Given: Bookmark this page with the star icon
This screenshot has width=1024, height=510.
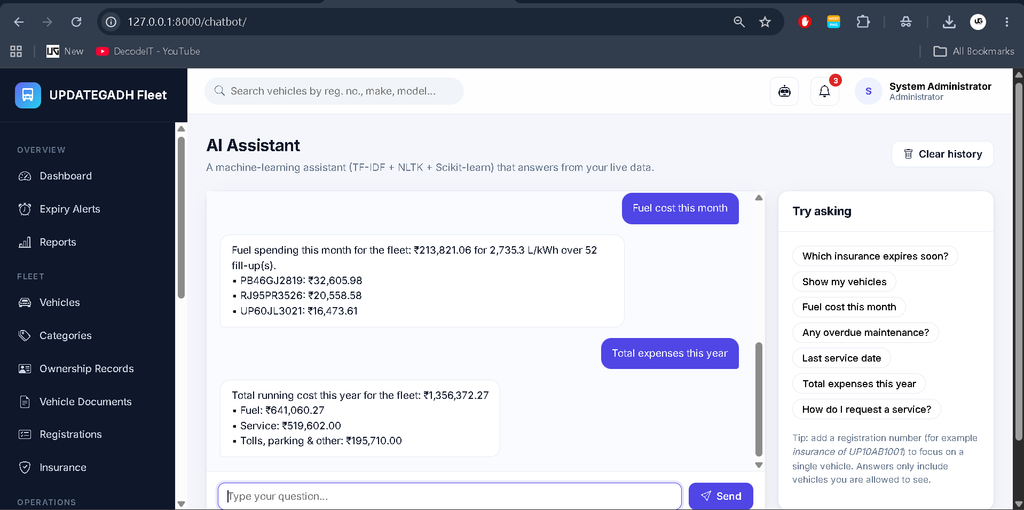Looking at the screenshot, I should tap(765, 22).
